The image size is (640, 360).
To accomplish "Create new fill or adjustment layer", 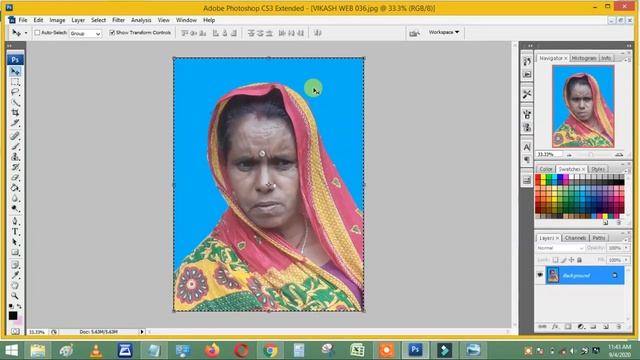I will coord(580,327).
